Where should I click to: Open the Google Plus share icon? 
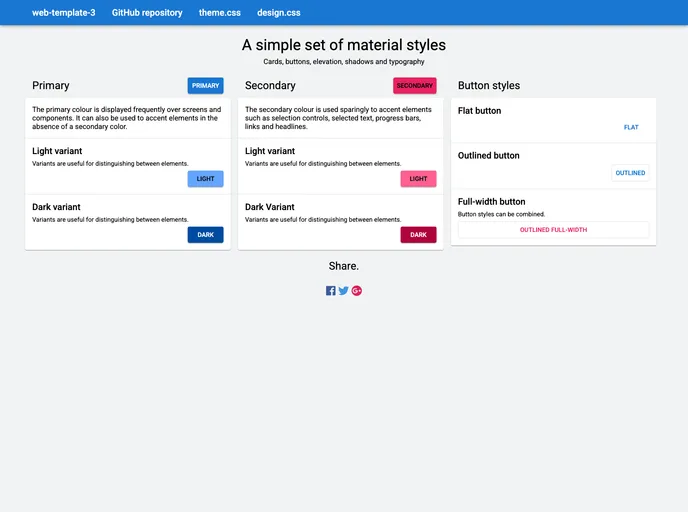[x=357, y=291]
